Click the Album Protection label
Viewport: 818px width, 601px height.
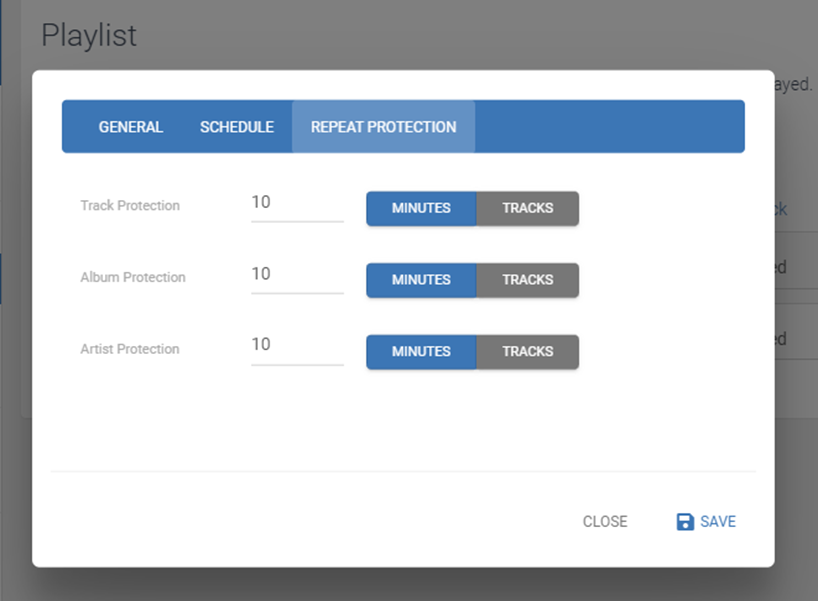133,278
